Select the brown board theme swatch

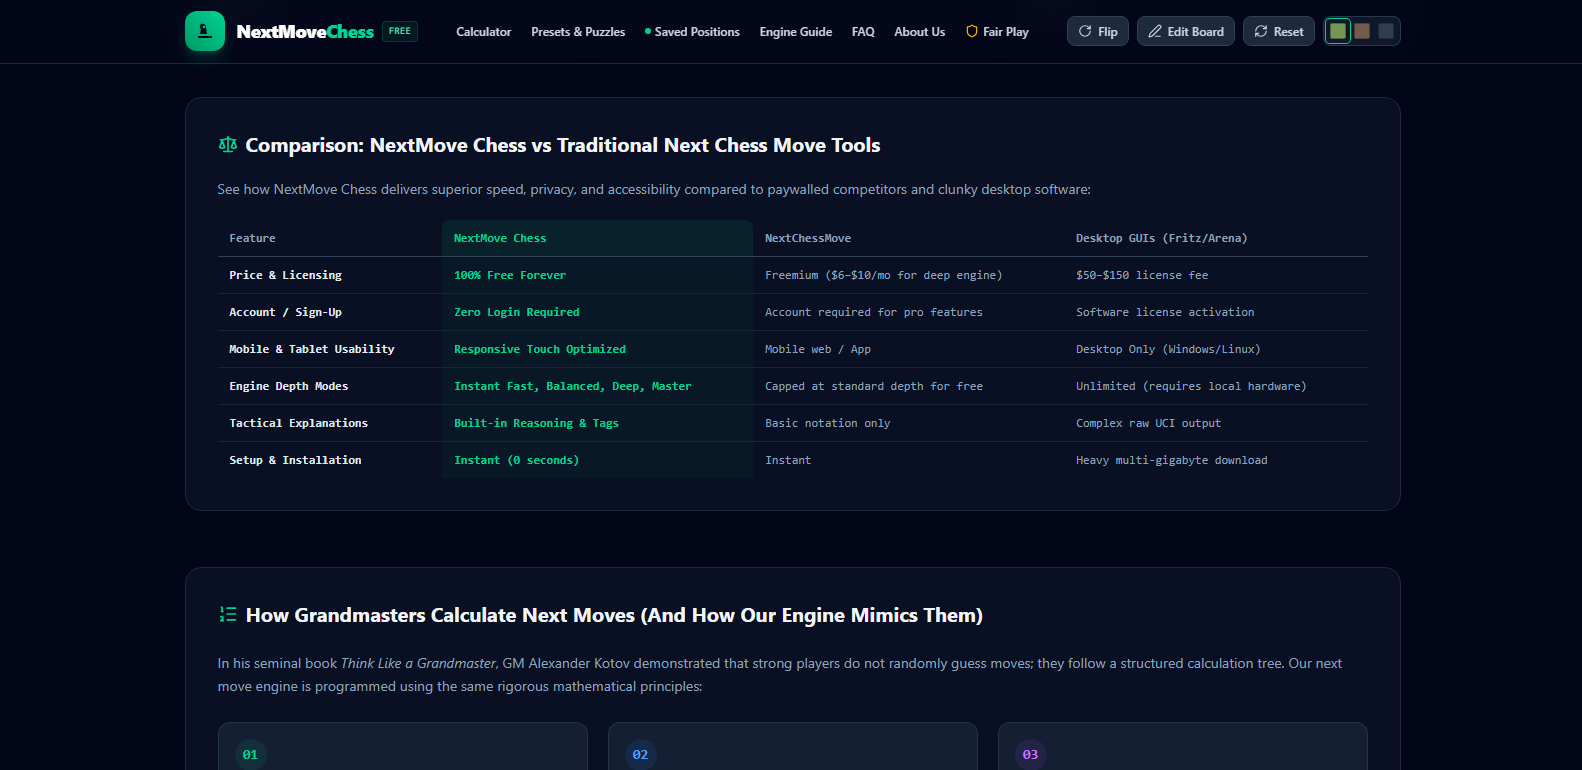click(x=1362, y=31)
